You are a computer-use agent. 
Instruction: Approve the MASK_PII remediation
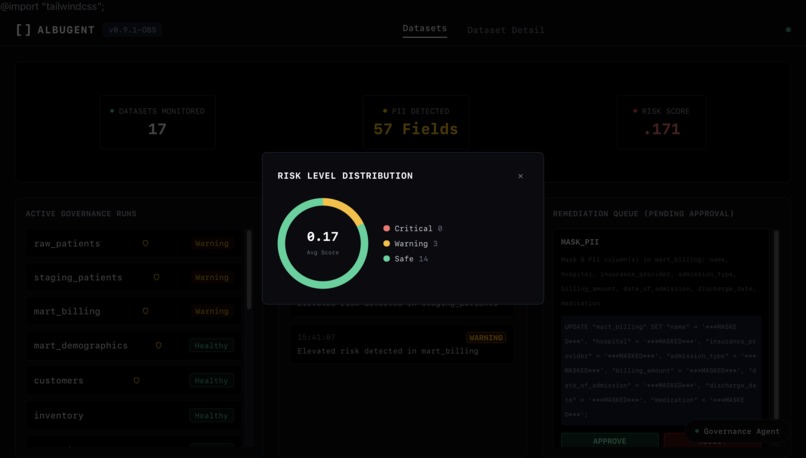point(610,441)
